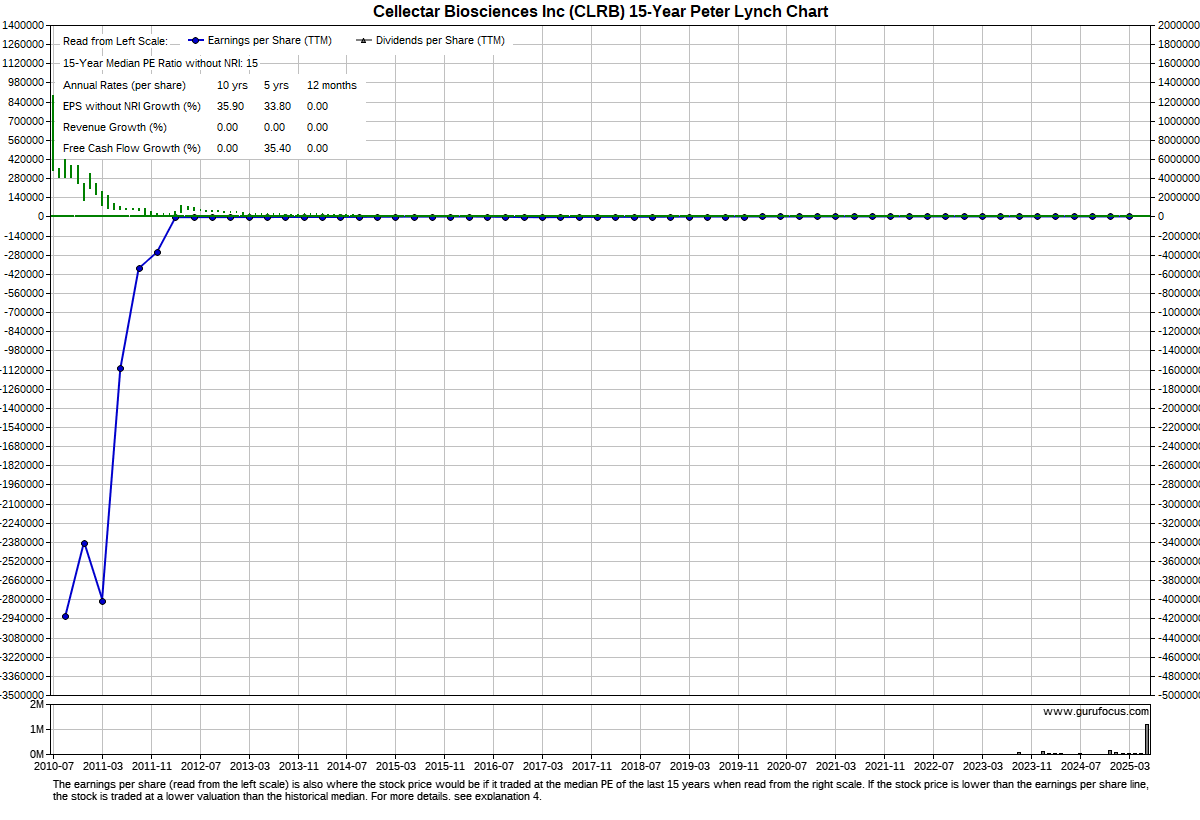Click the 2022-07 date label on the x-axis
Image resolution: width=1200 pixels, height=820 pixels.
[x=934, y=765]
